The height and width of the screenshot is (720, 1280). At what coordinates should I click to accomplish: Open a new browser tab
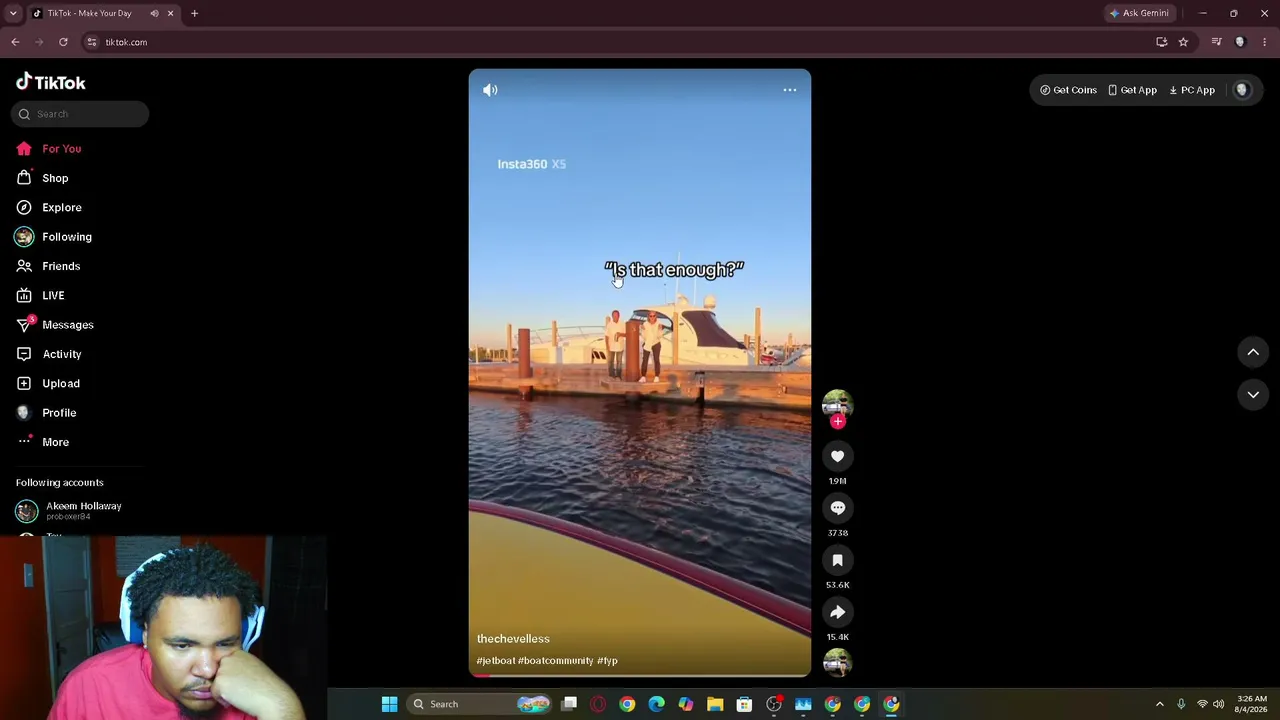(x=194, y=13)
